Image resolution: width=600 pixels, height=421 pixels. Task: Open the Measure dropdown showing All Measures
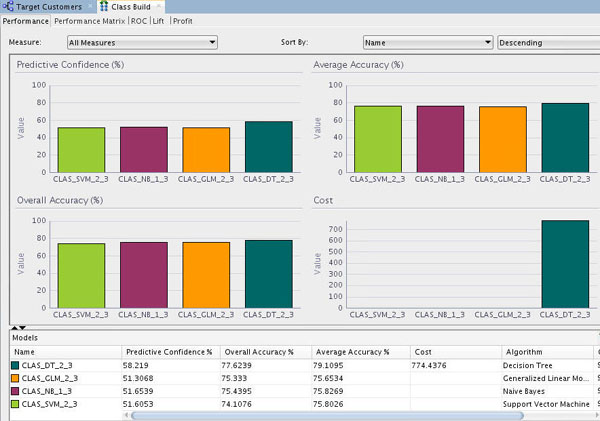click(142, 42)
